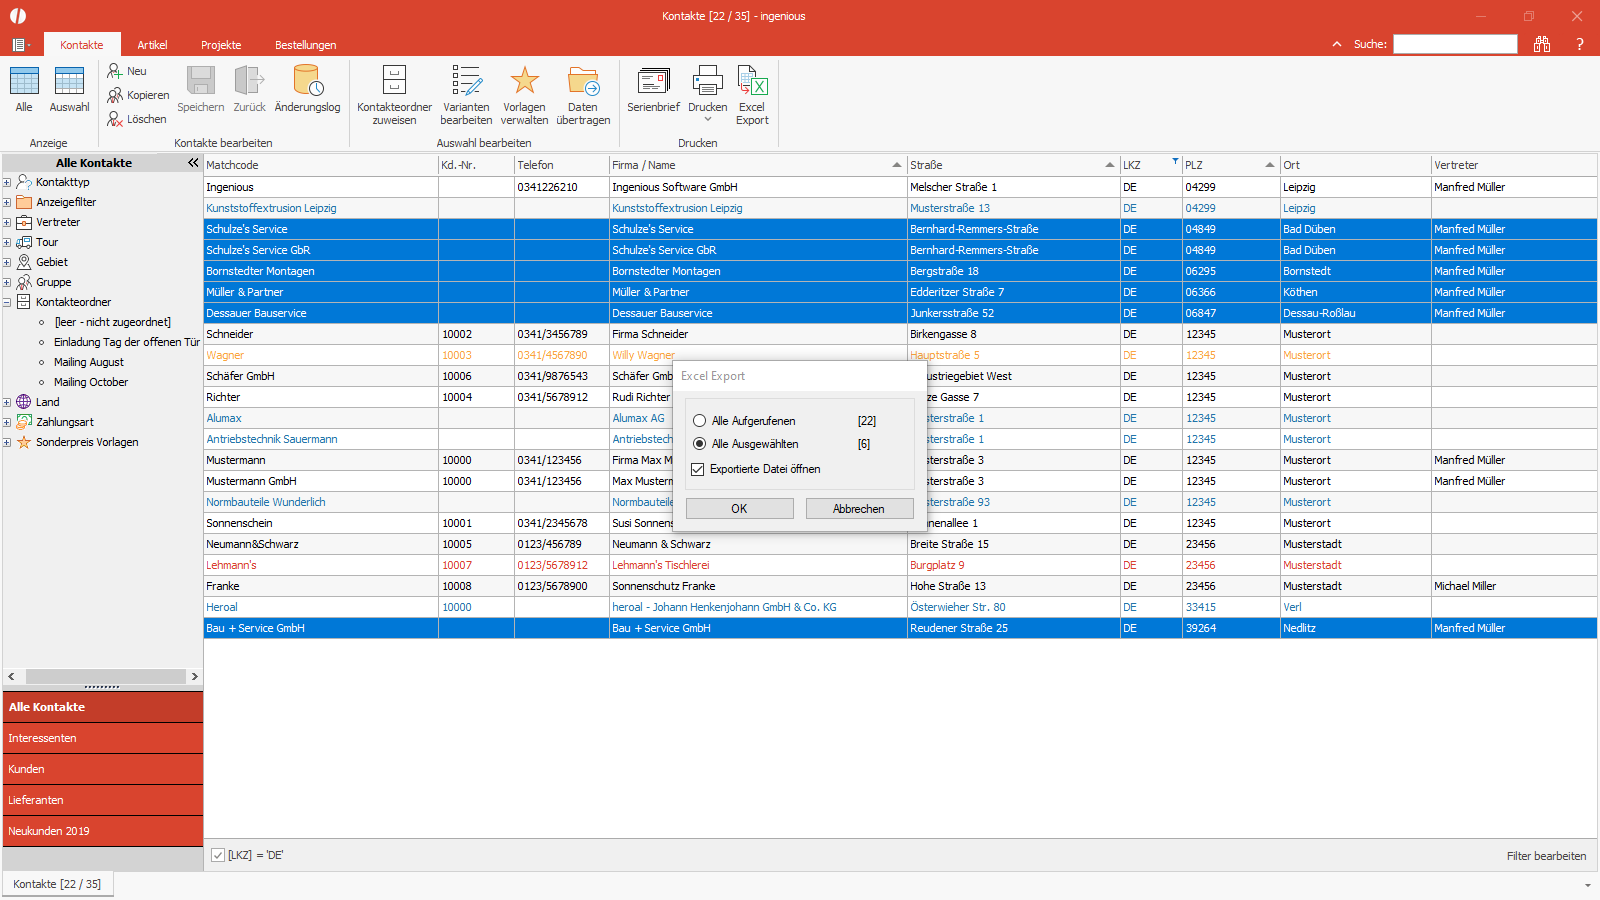Switch to Projekte ribbon tab

221,45
